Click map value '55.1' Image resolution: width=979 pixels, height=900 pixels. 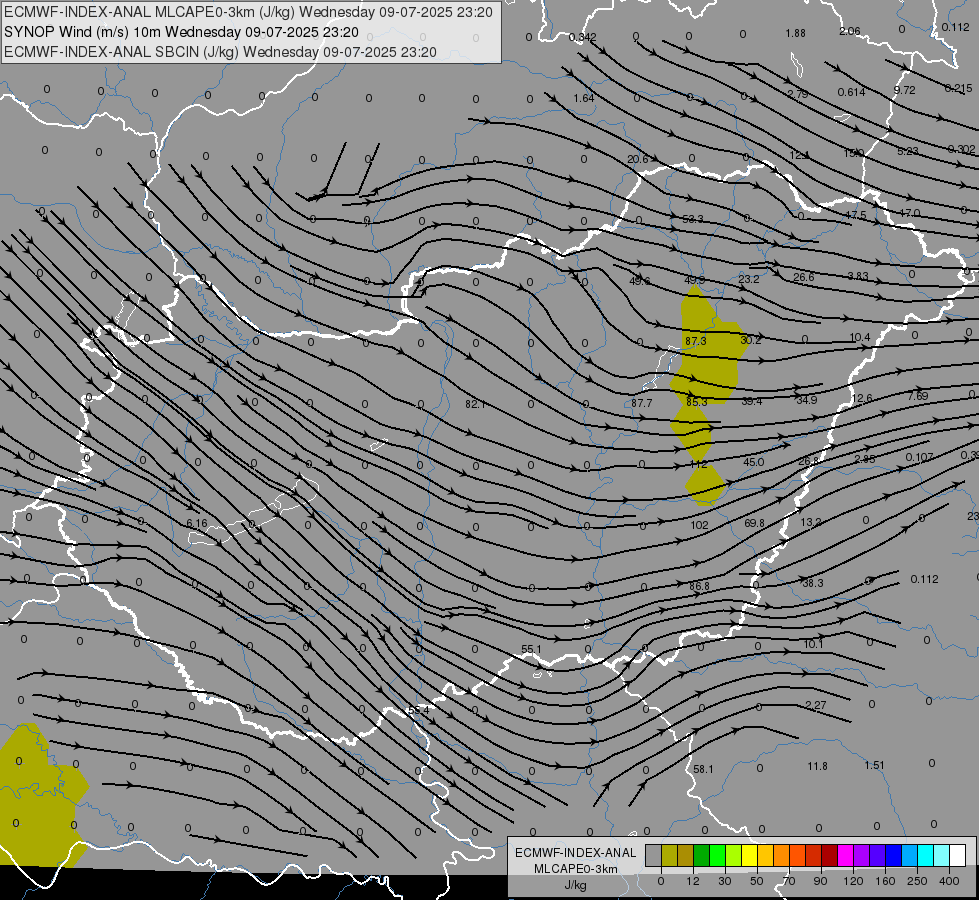(x=531, y=650)
